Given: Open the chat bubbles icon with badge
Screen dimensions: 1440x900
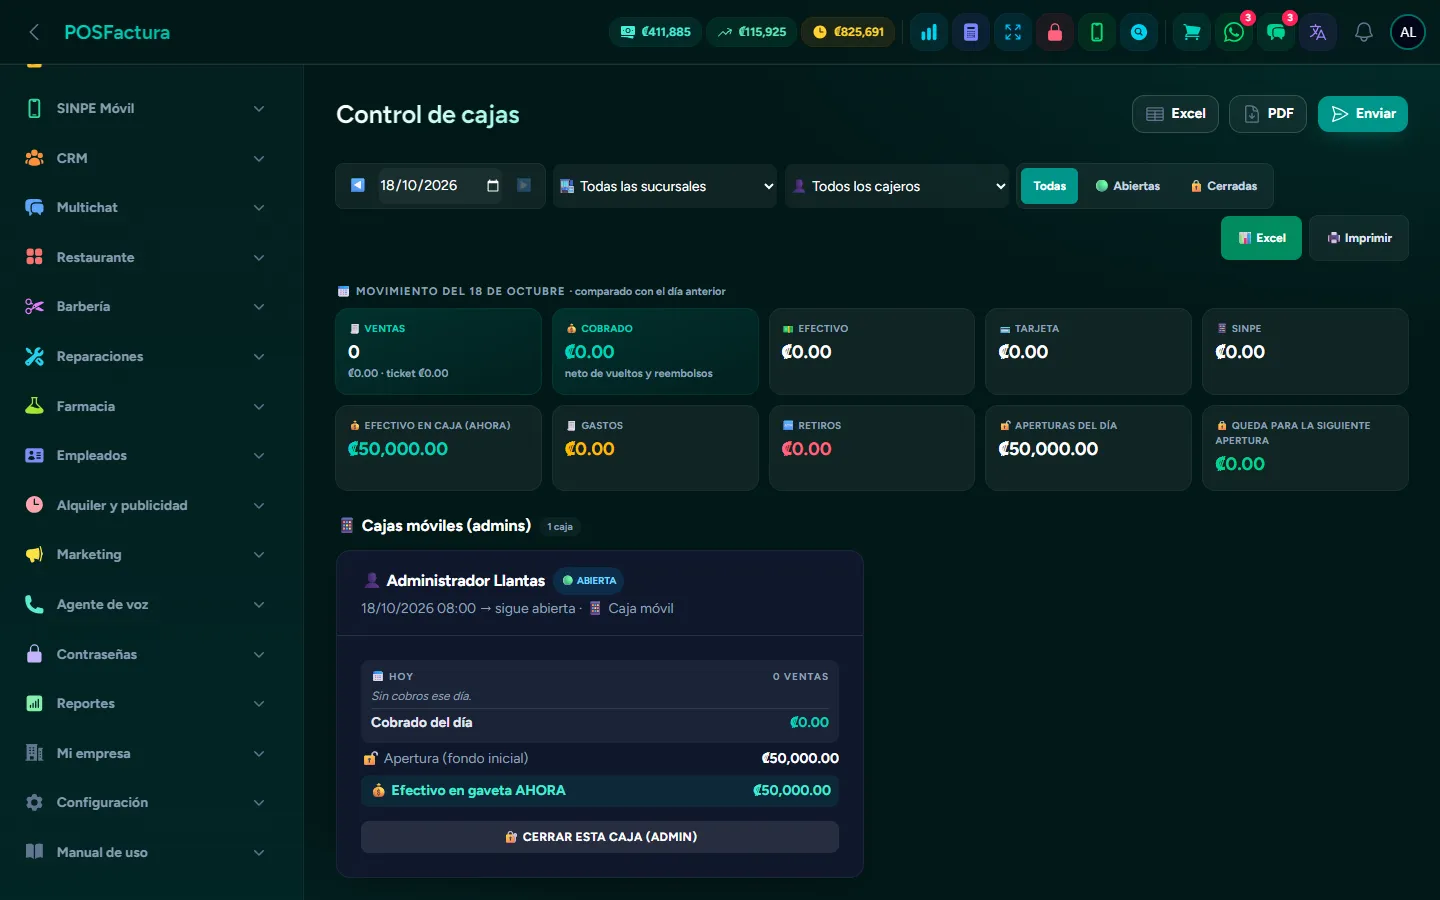Looking at the screenshot, I should tap(1276, 32).
